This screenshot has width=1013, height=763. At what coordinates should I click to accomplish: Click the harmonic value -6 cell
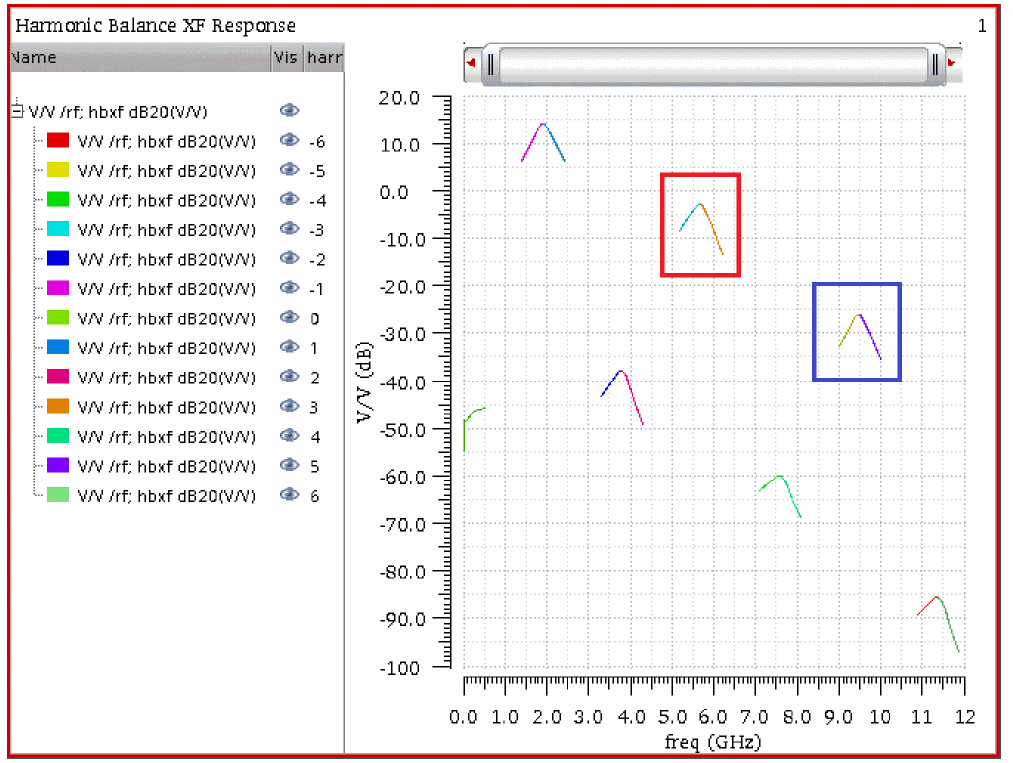[317, 141]
